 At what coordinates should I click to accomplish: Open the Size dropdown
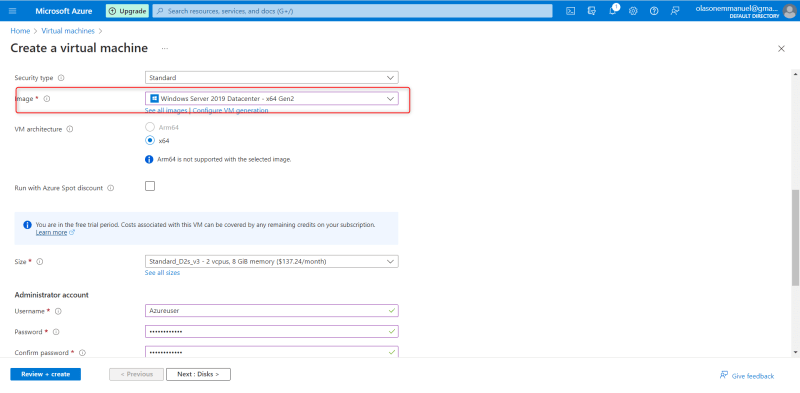click(271, 261)
